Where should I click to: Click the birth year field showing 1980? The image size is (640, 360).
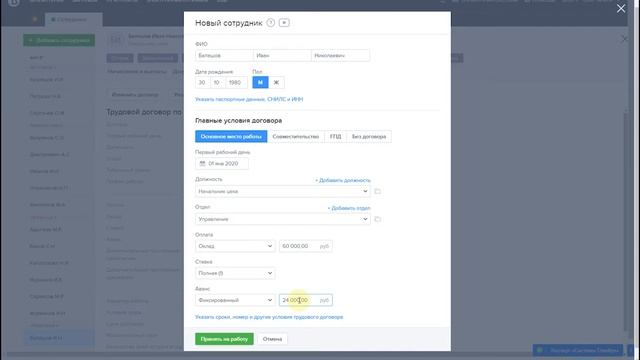[236, 82]
